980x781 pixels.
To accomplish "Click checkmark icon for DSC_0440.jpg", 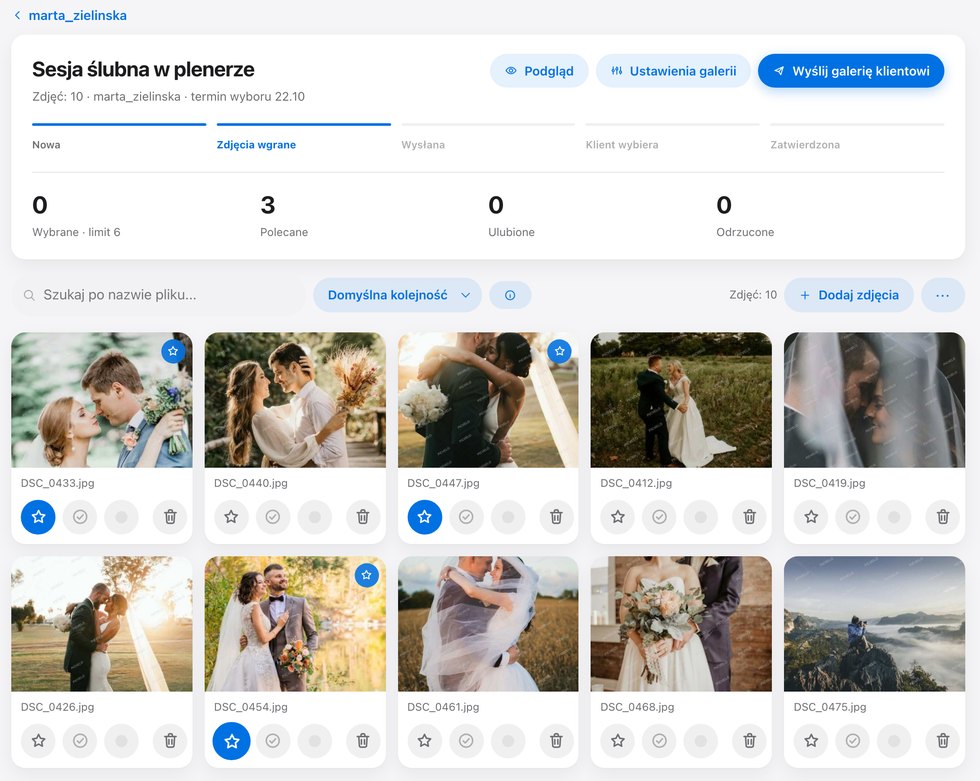I will click(273, 517).
